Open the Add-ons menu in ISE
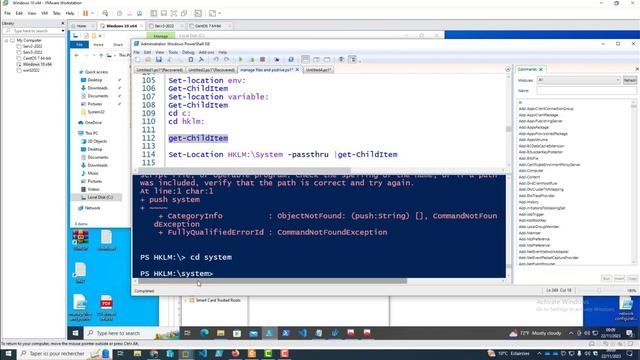Viewport: 640px width, 360px height. click(x=206, y=52)
